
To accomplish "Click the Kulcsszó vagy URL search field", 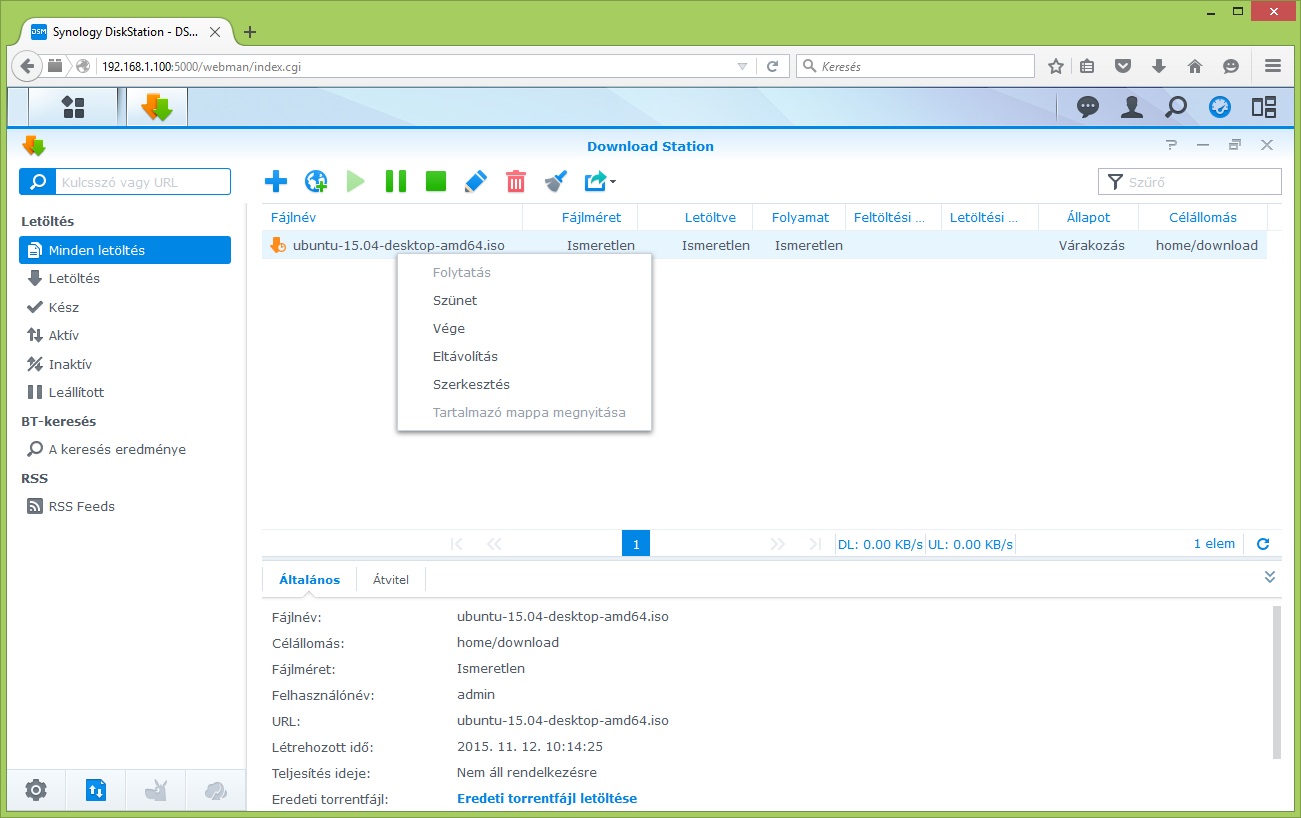I will [x=143, y=182].
